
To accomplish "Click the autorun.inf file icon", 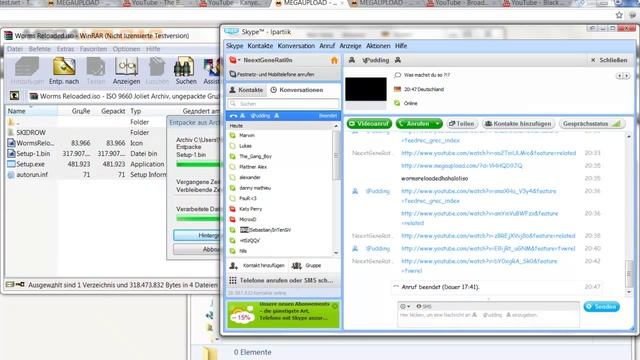I will 11,174.
